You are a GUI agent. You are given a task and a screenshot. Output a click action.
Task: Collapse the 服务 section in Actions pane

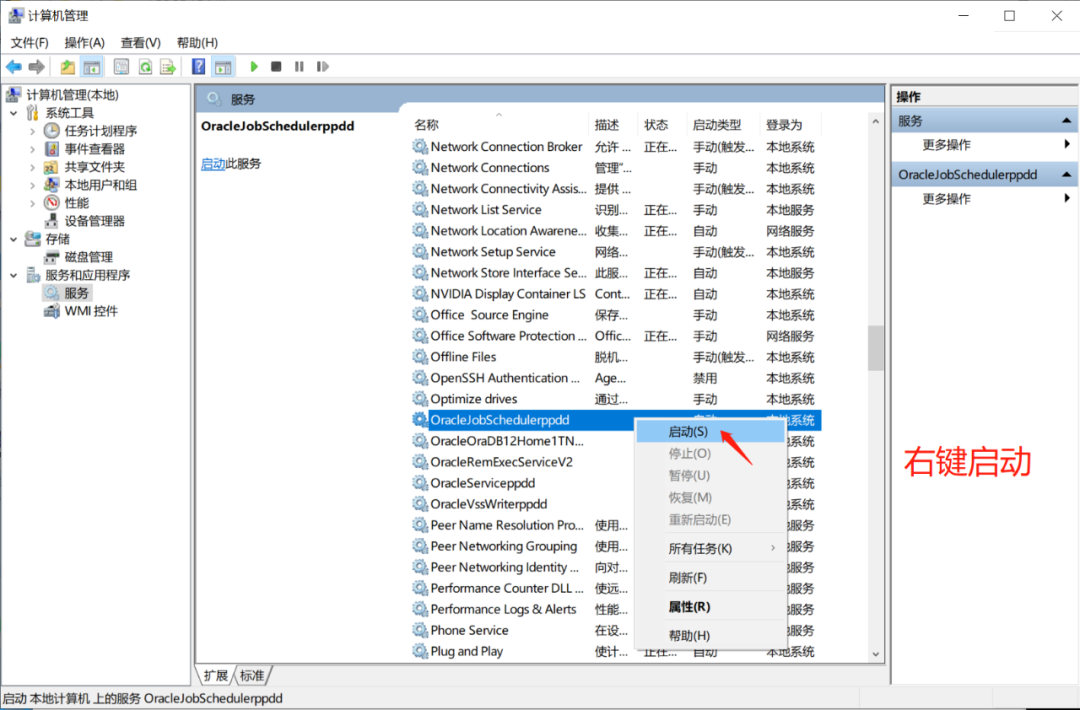point(1066,121)
